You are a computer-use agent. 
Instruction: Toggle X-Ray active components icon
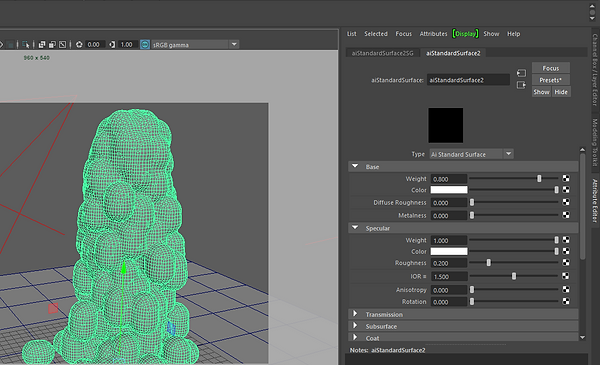(x=52, y=44)
